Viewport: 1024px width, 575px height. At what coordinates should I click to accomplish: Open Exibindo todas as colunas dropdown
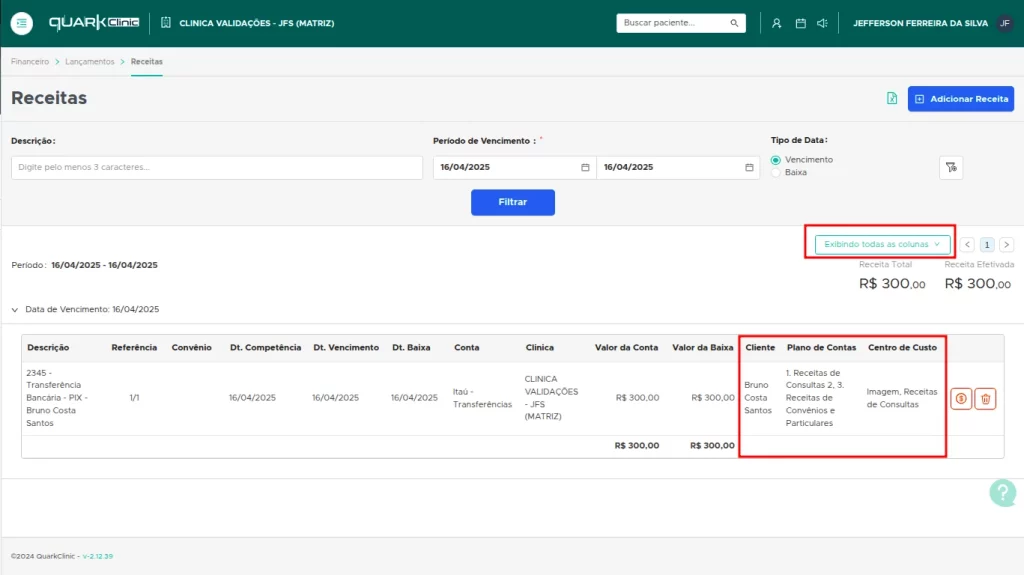click(882, 244)
